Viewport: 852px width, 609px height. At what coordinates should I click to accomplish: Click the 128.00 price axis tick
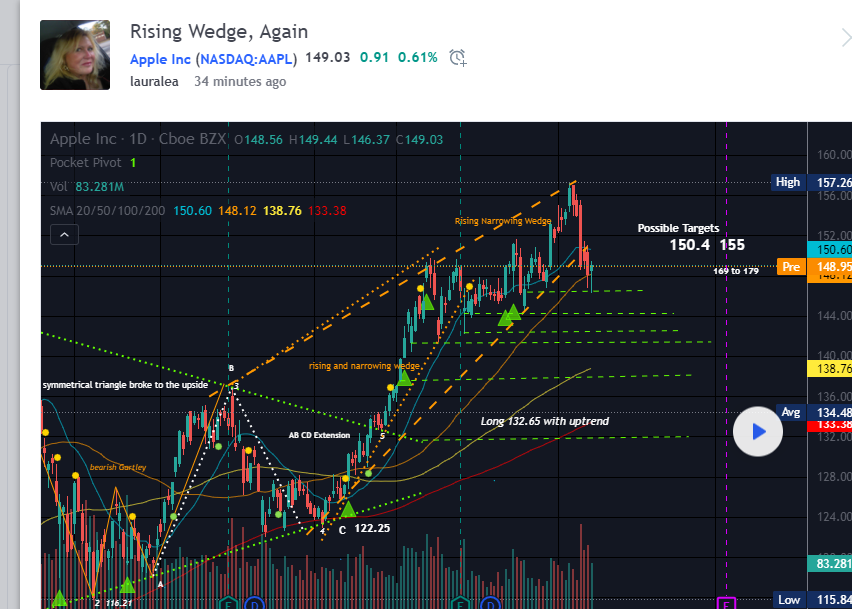coord(834,476)
